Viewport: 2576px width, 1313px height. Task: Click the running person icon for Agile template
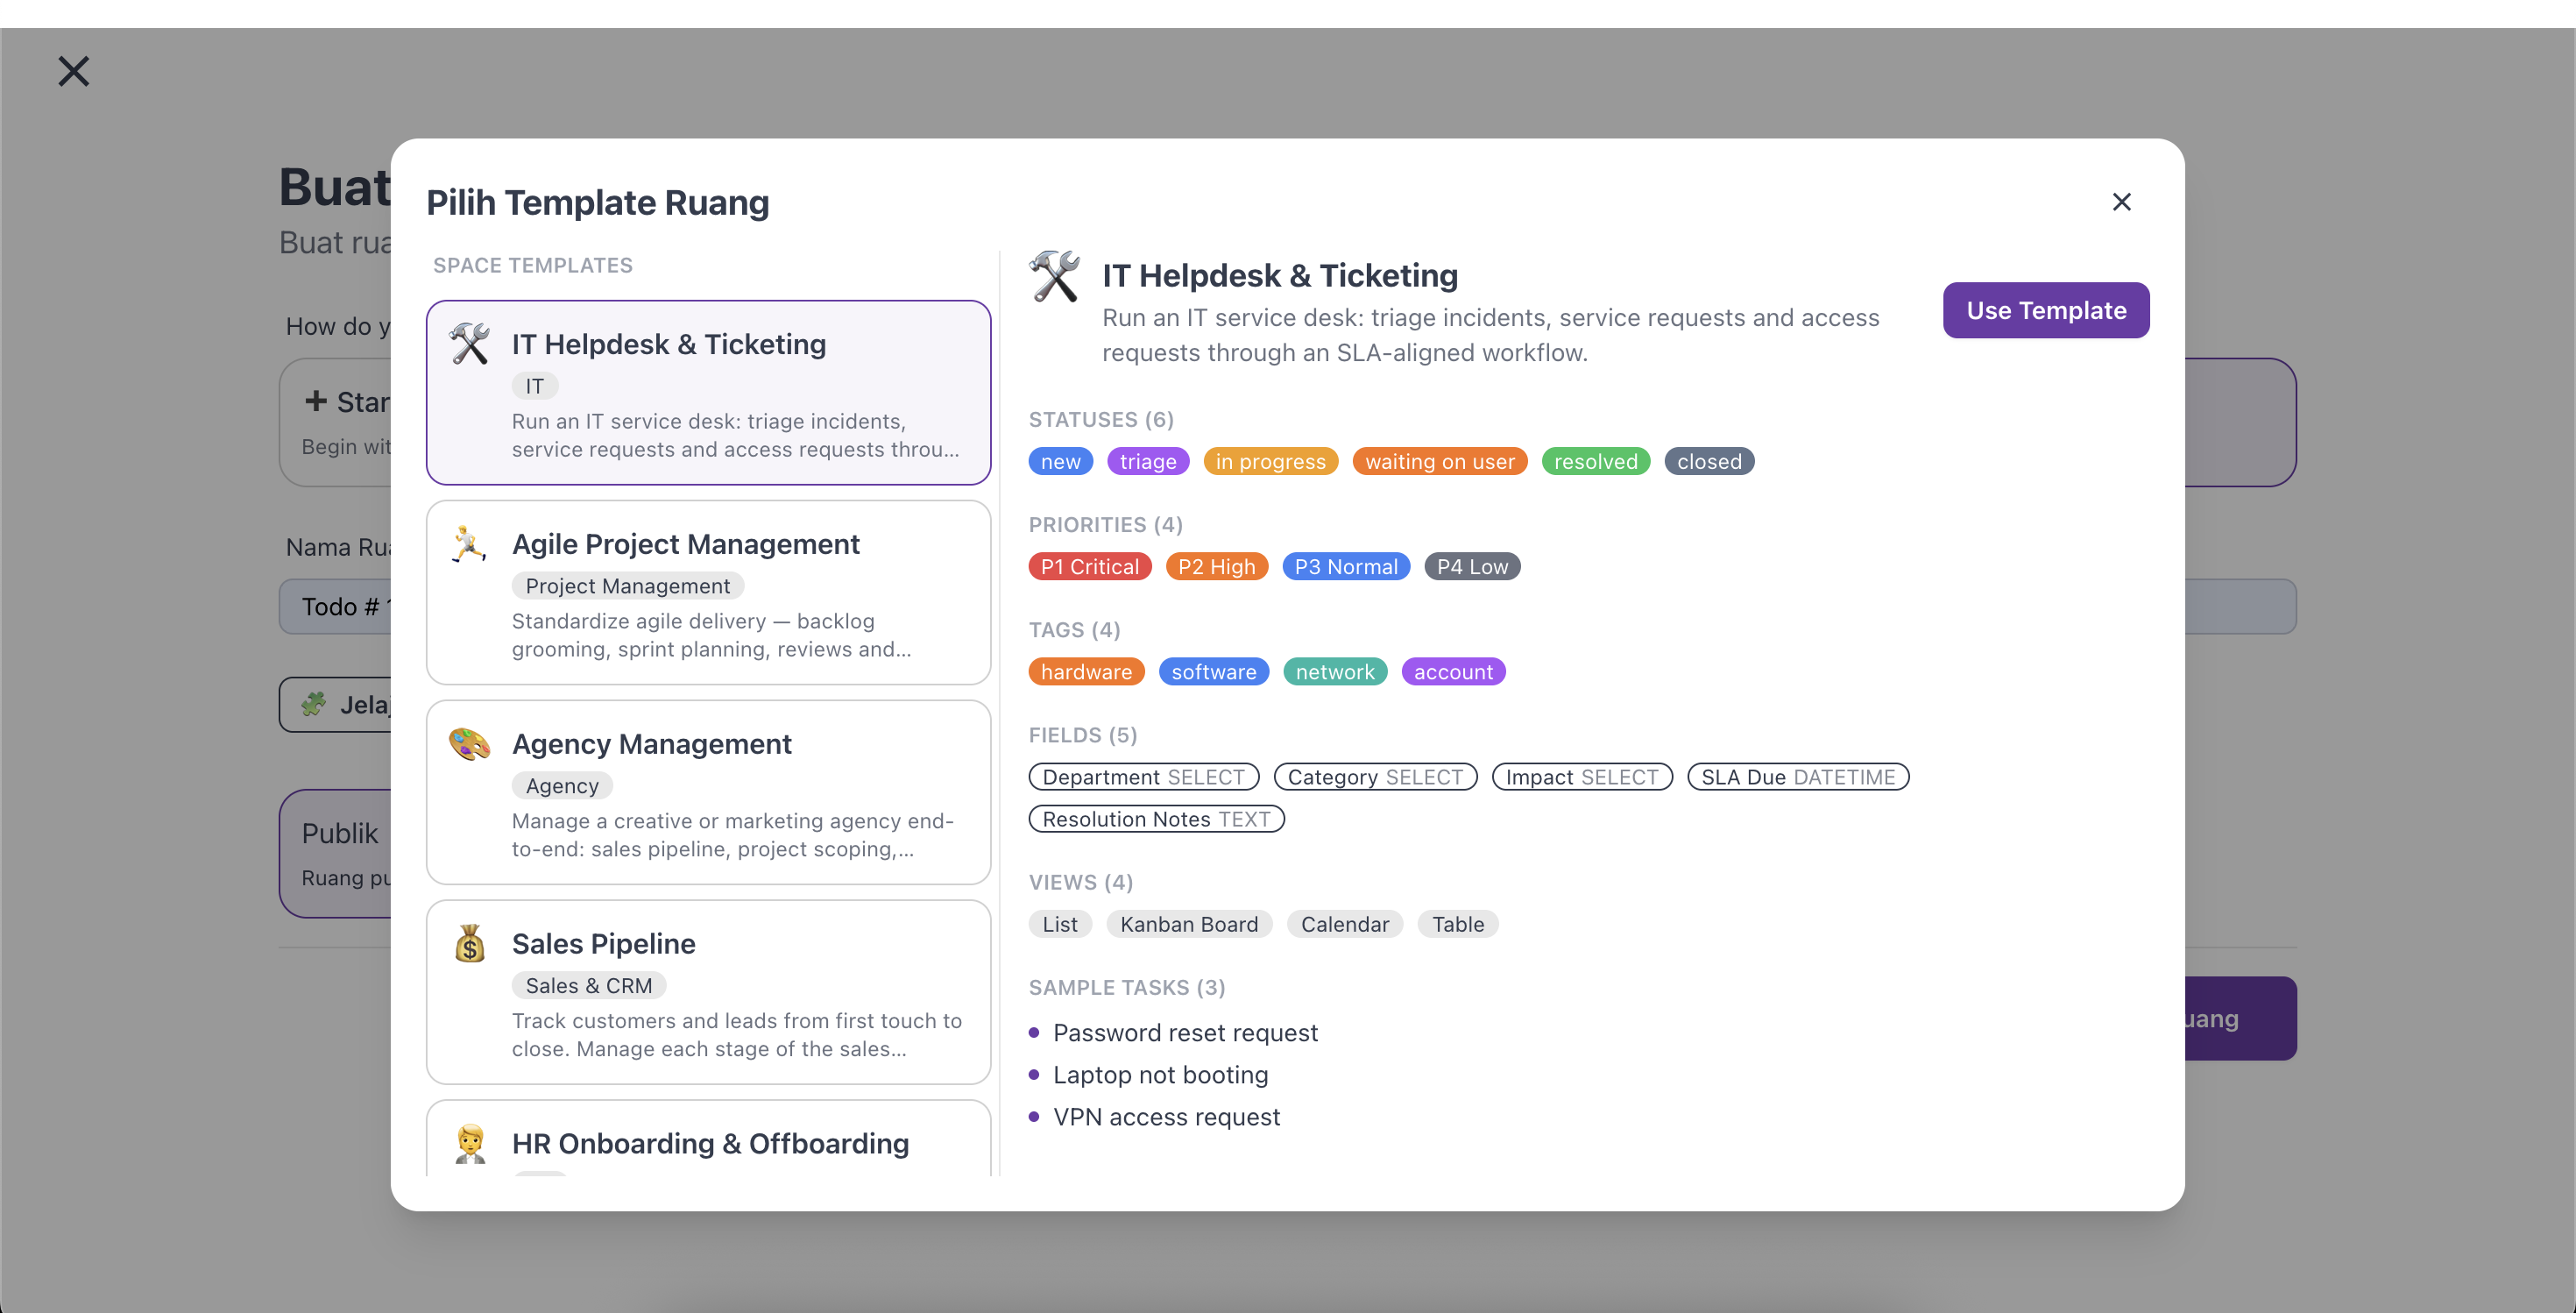469,544
